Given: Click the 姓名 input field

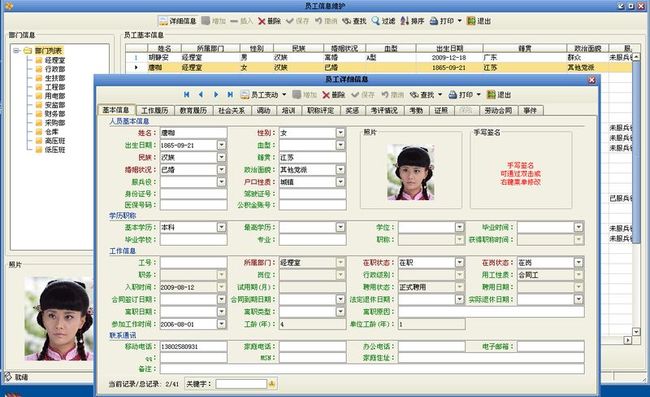Looking at the screenshot, I should click(x=194, y=133).
